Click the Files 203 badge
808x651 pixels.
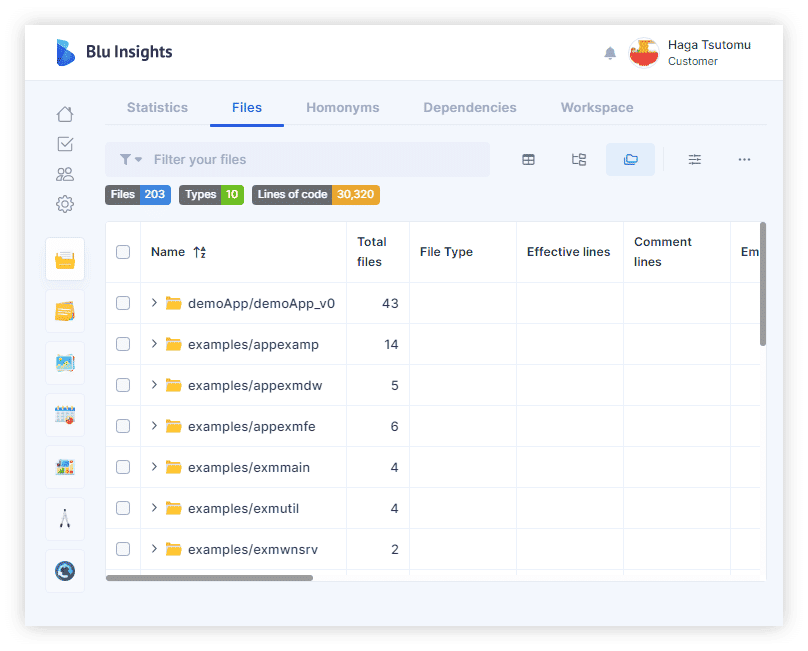point(138,195)
